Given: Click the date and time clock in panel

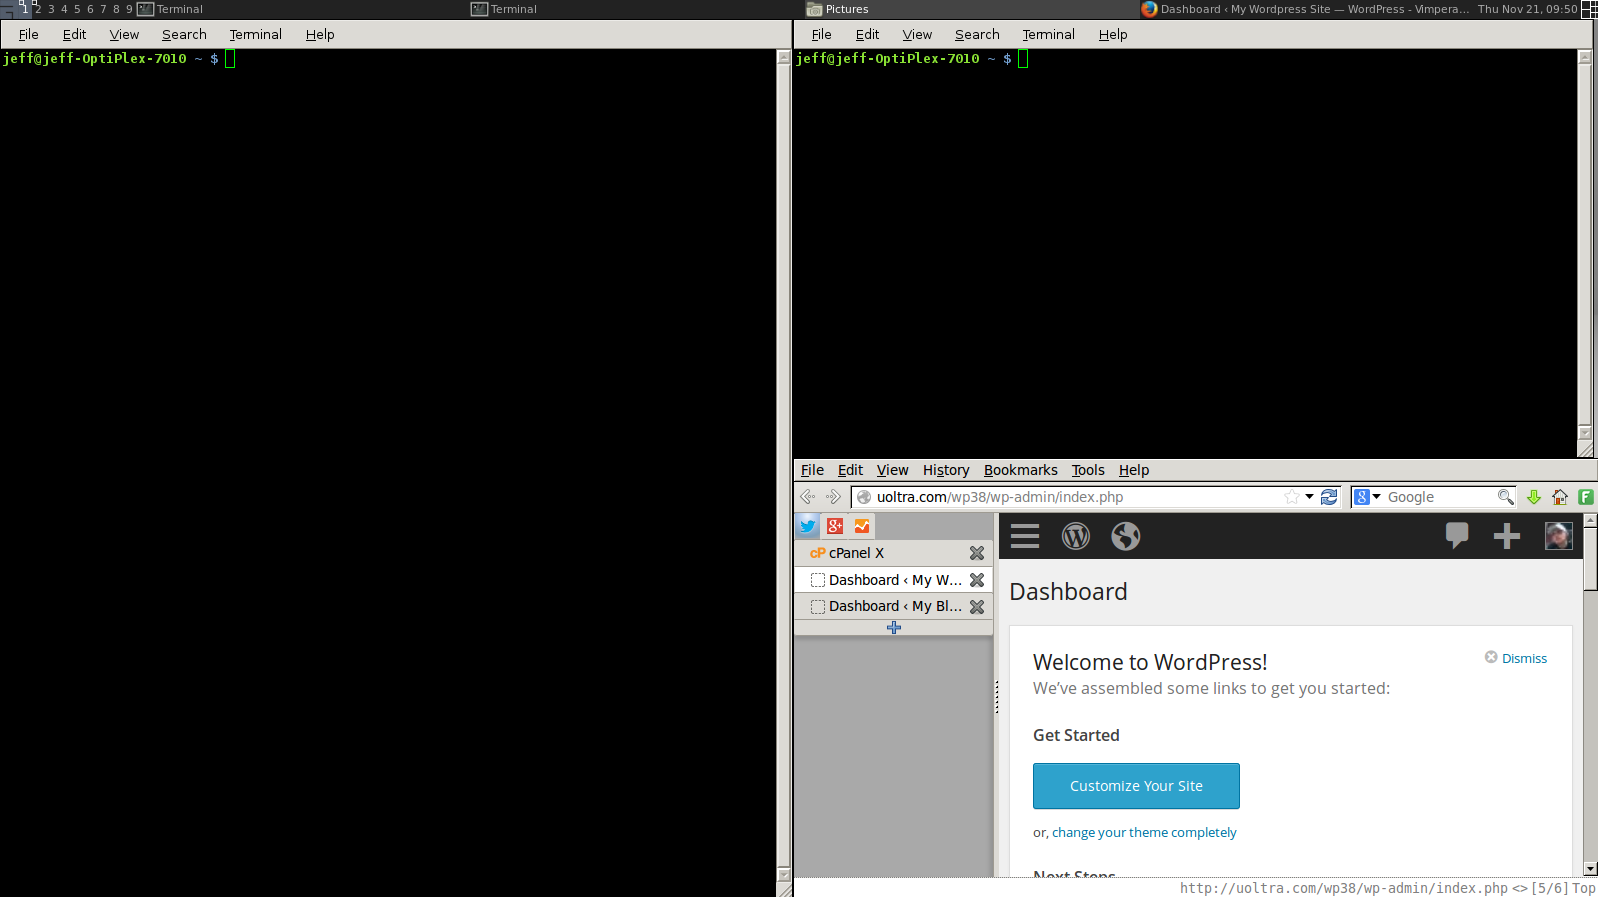Looking at the screenshot, I should click(x=1527, y=9).
